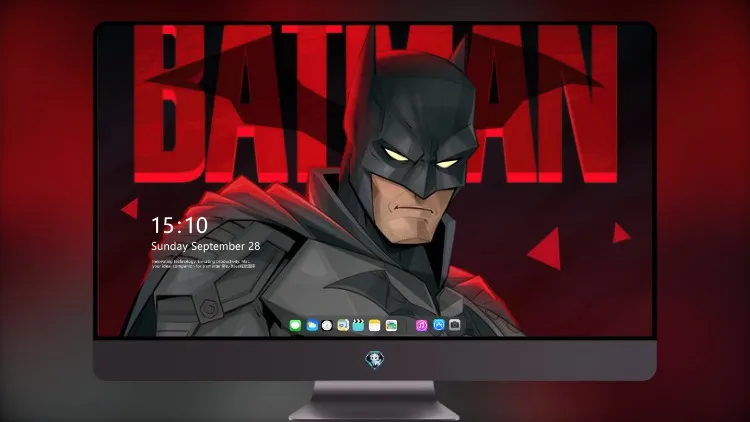Image resolution: width=750 pixels, height=422 pixels.
Task: Click the small caption under the date
Action: pos(204,264)
